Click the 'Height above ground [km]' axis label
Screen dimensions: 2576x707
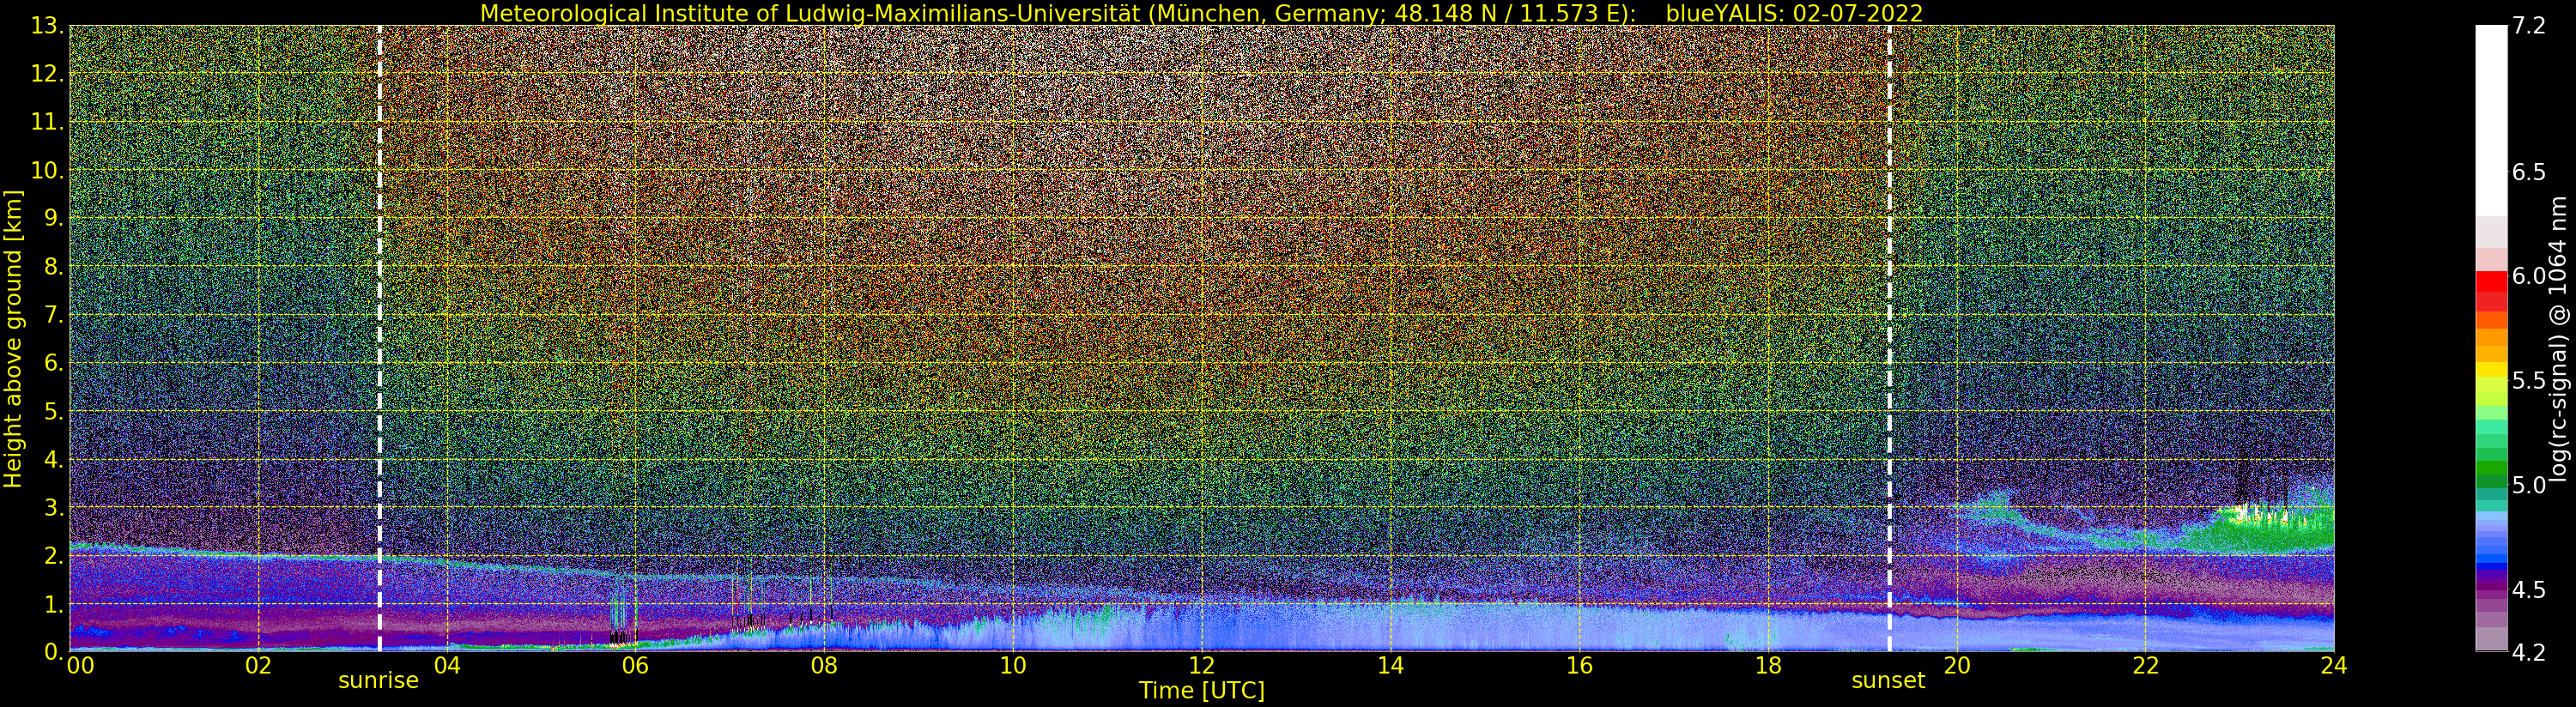pyautogui.click(x=13, y=338)
